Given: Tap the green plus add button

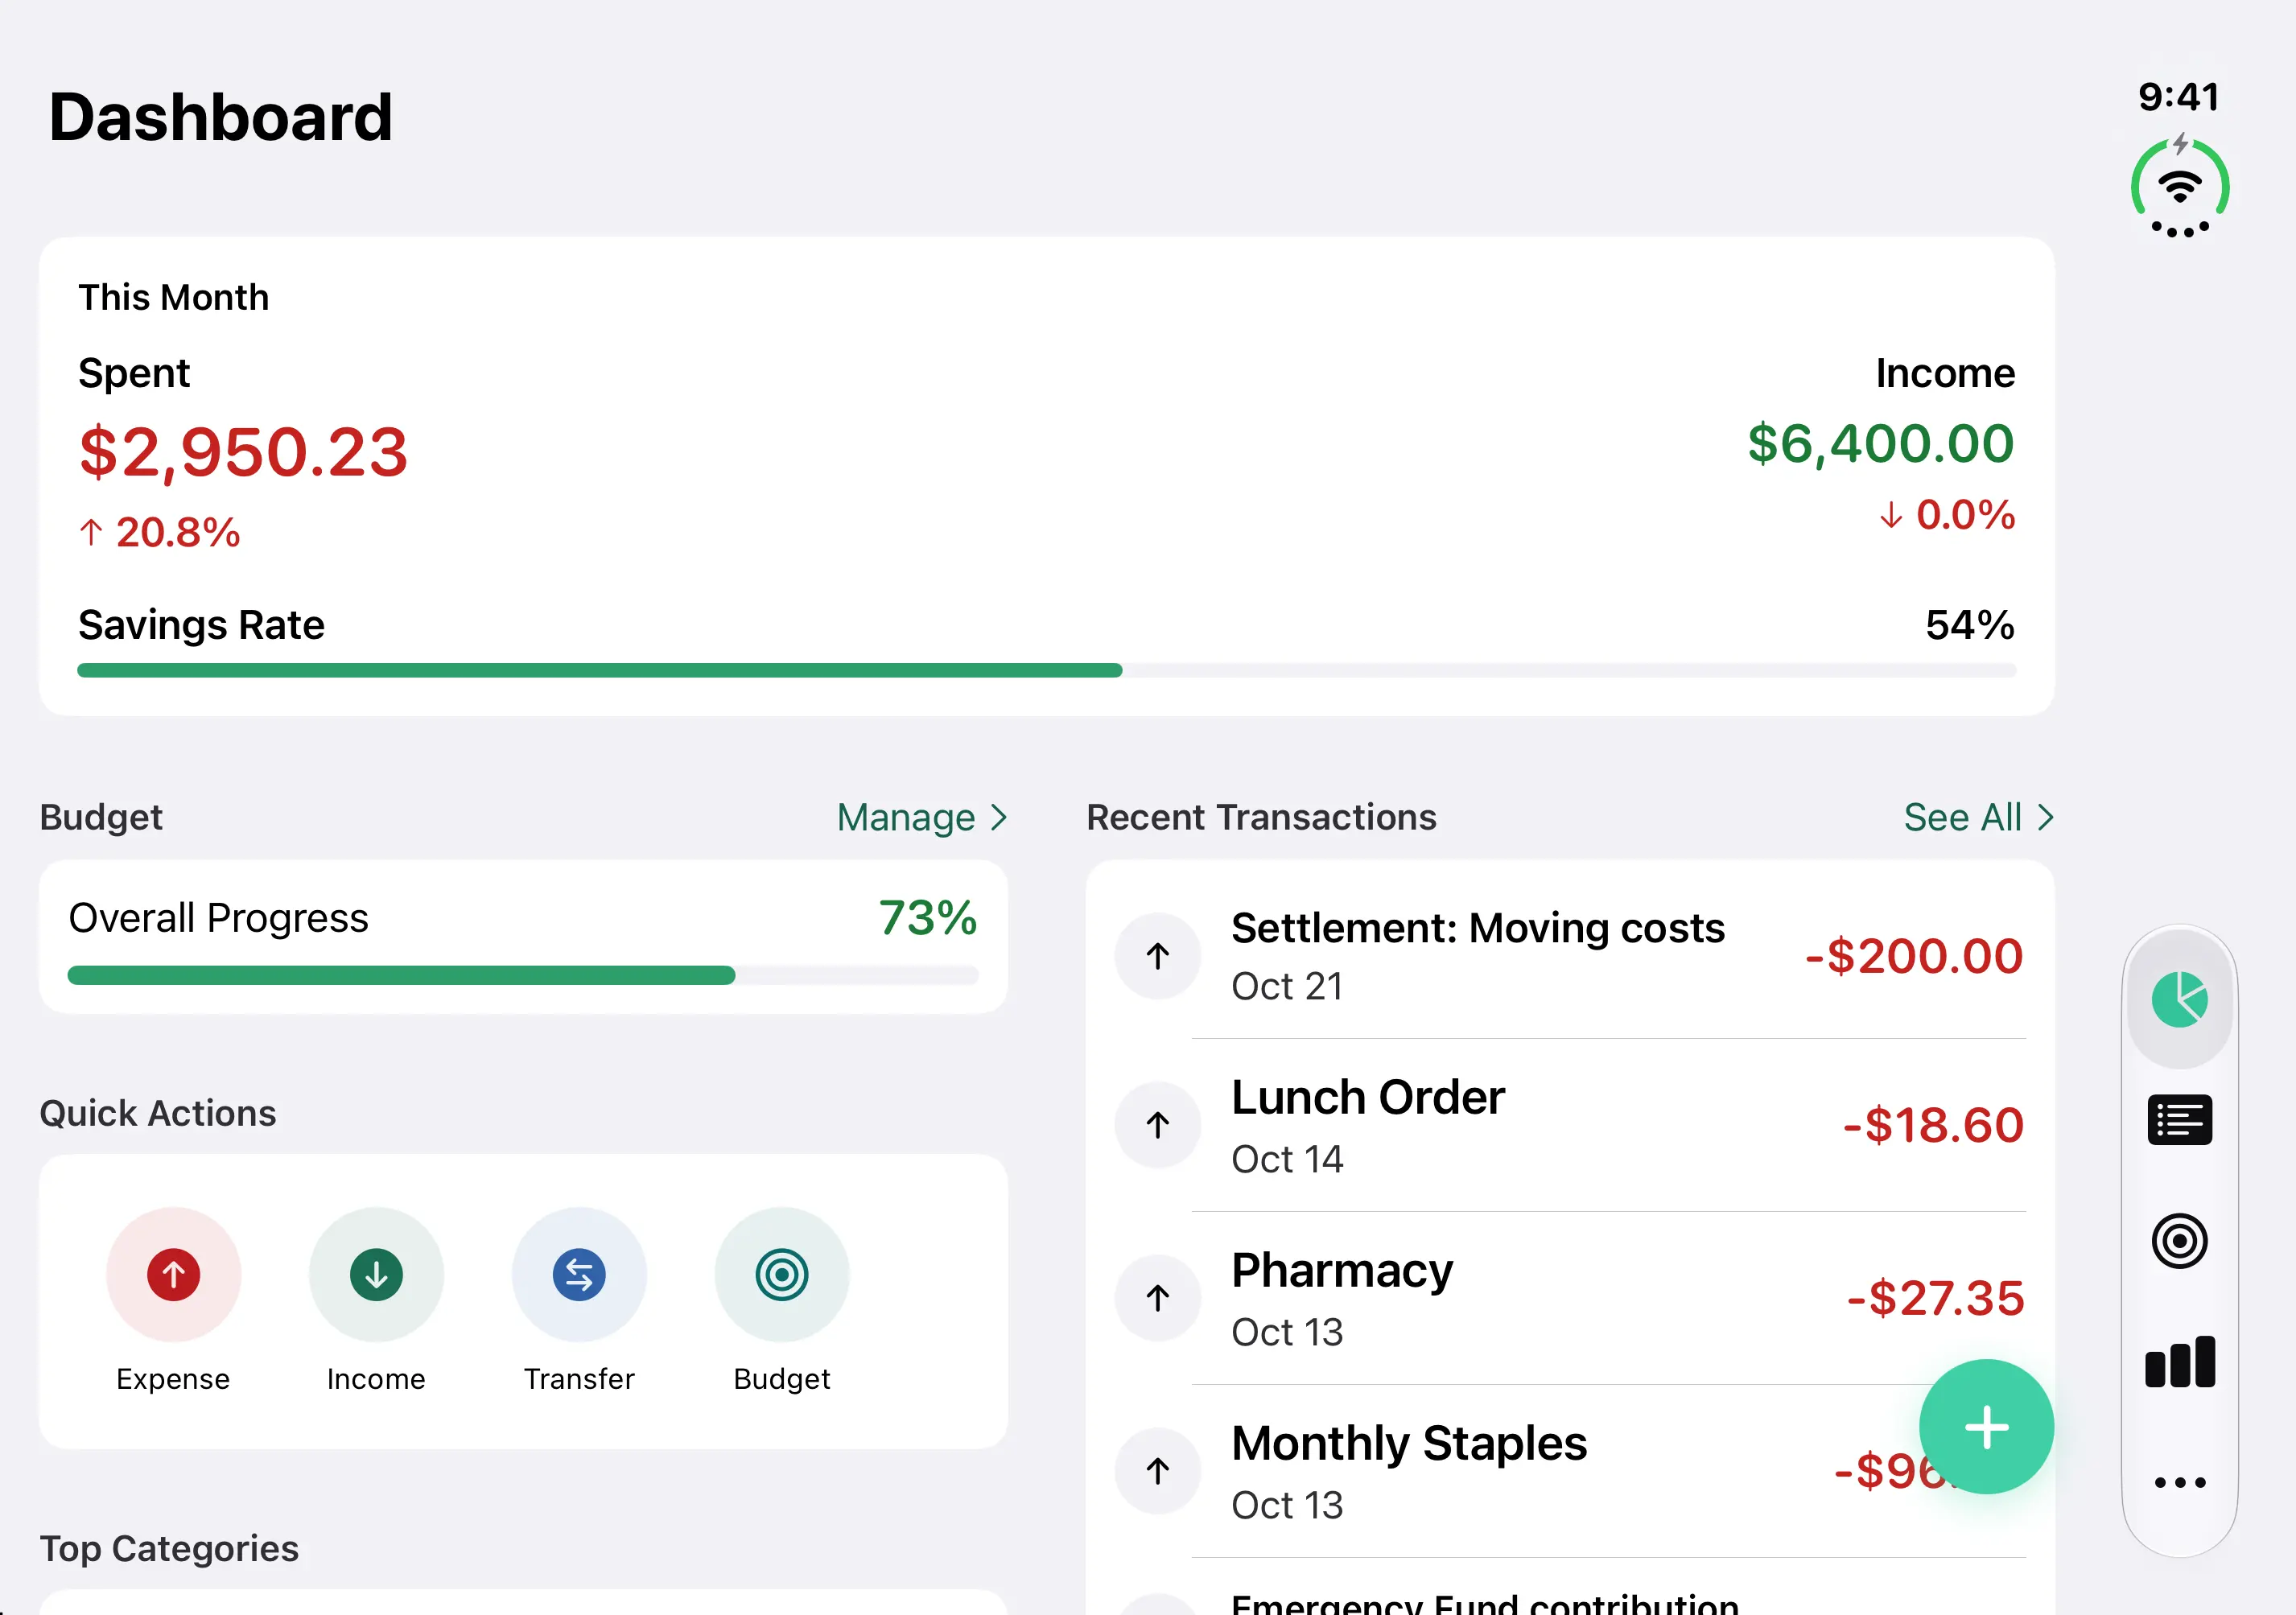Looking at the screenshot, I should [x=1986, y=1427].
